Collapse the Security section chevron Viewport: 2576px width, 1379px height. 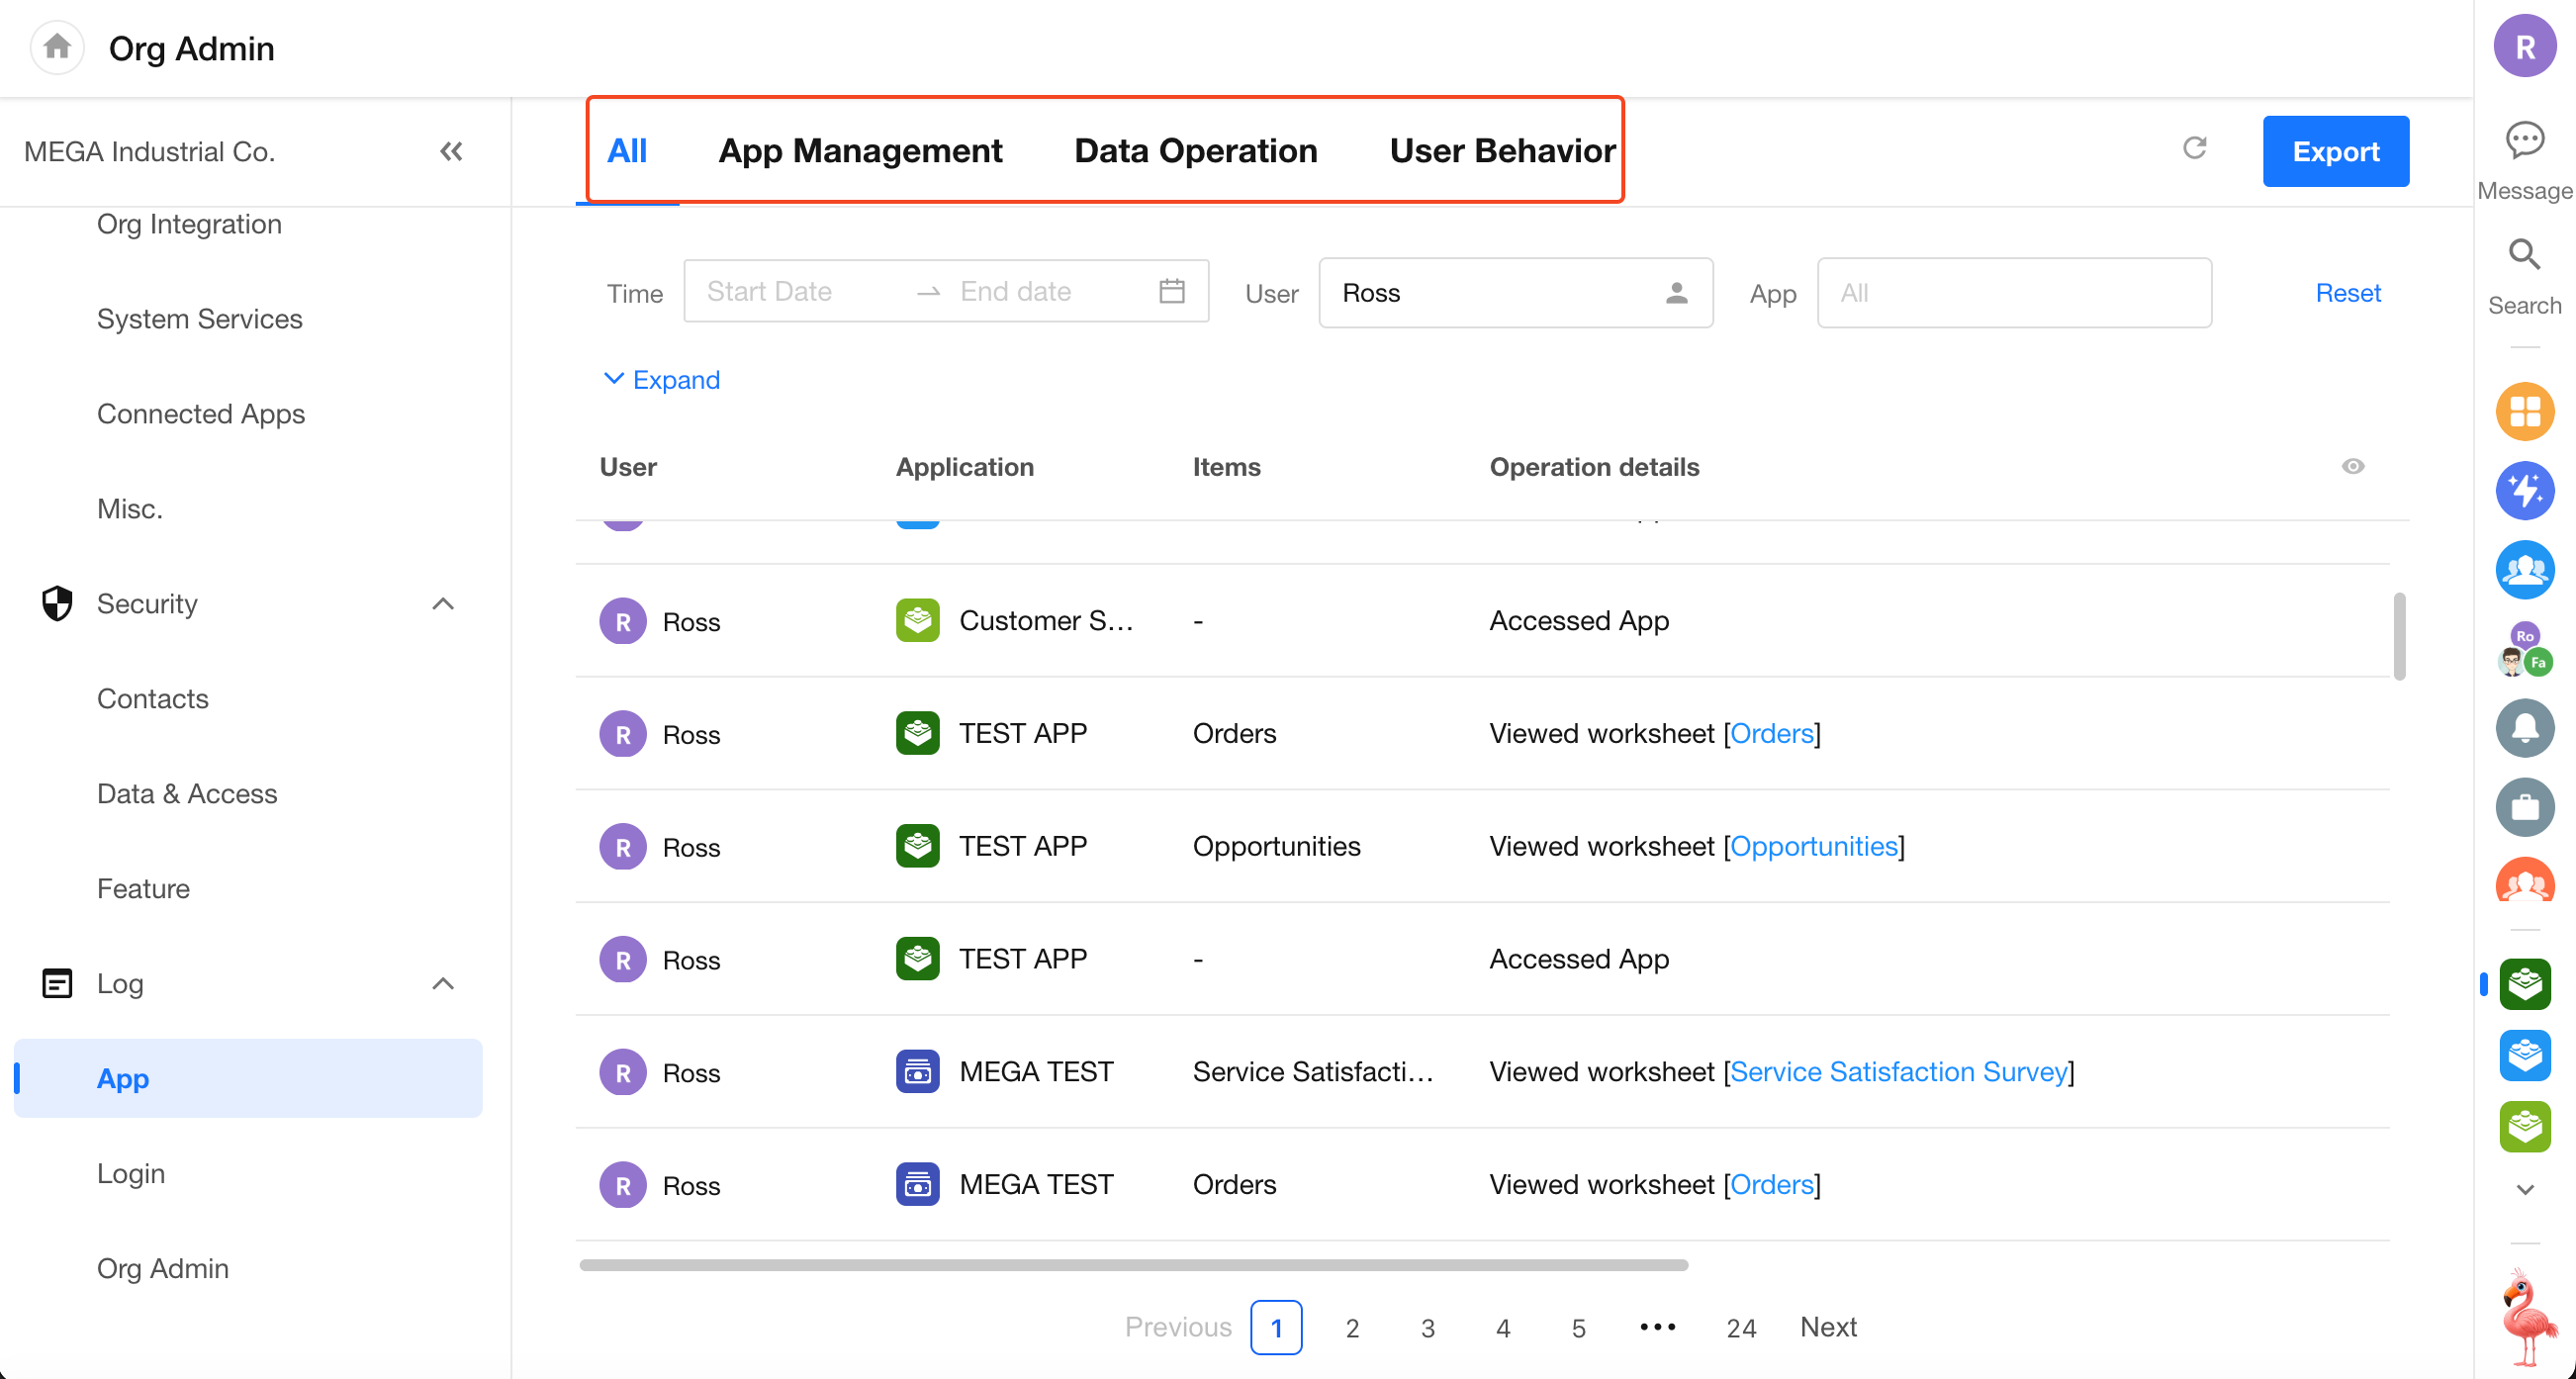pyautogui.click(x=443, y=604)
